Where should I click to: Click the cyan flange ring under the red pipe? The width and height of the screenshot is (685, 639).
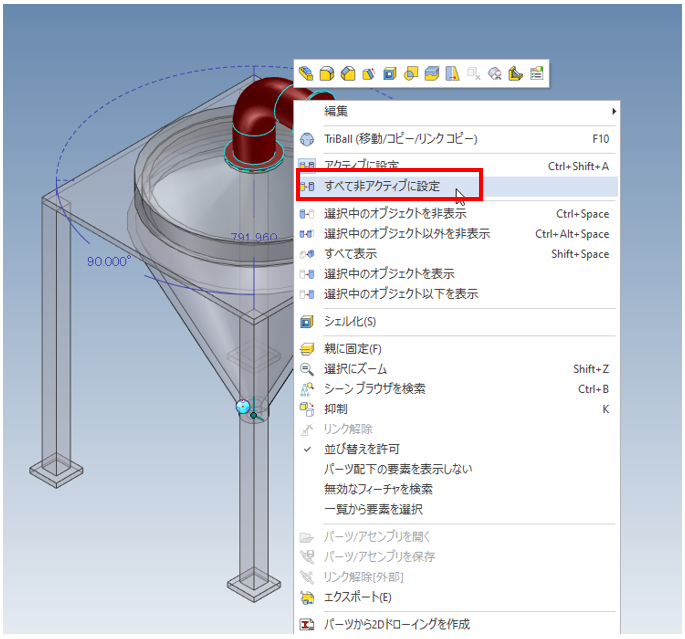click(x=254, y=156)
